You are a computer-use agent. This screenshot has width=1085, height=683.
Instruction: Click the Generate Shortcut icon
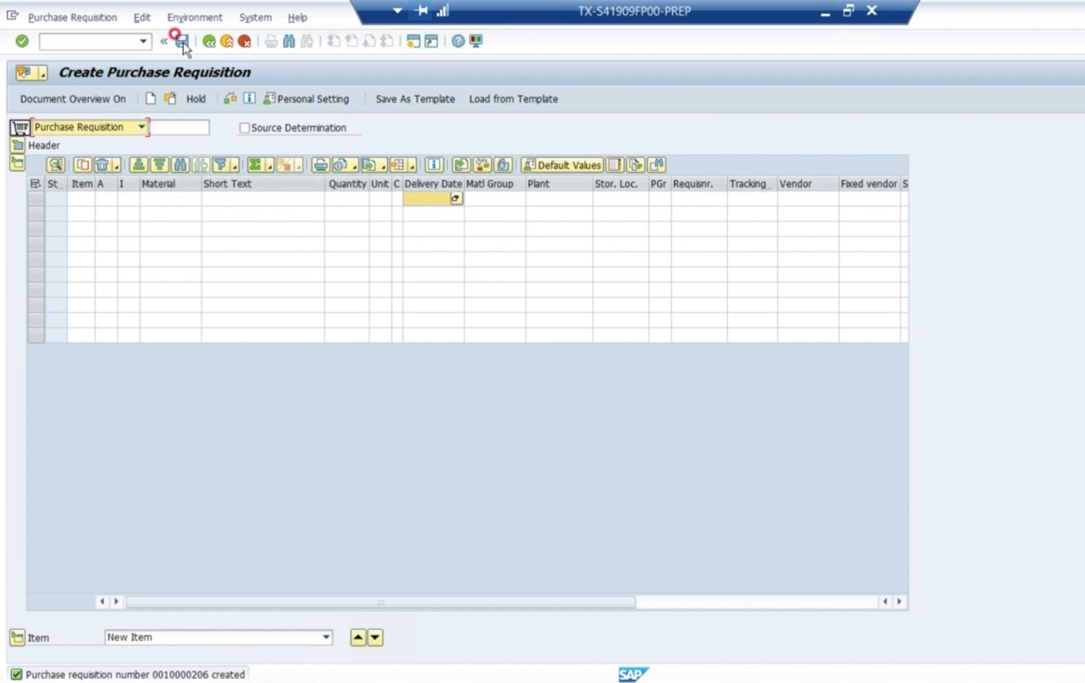[431, 42]
